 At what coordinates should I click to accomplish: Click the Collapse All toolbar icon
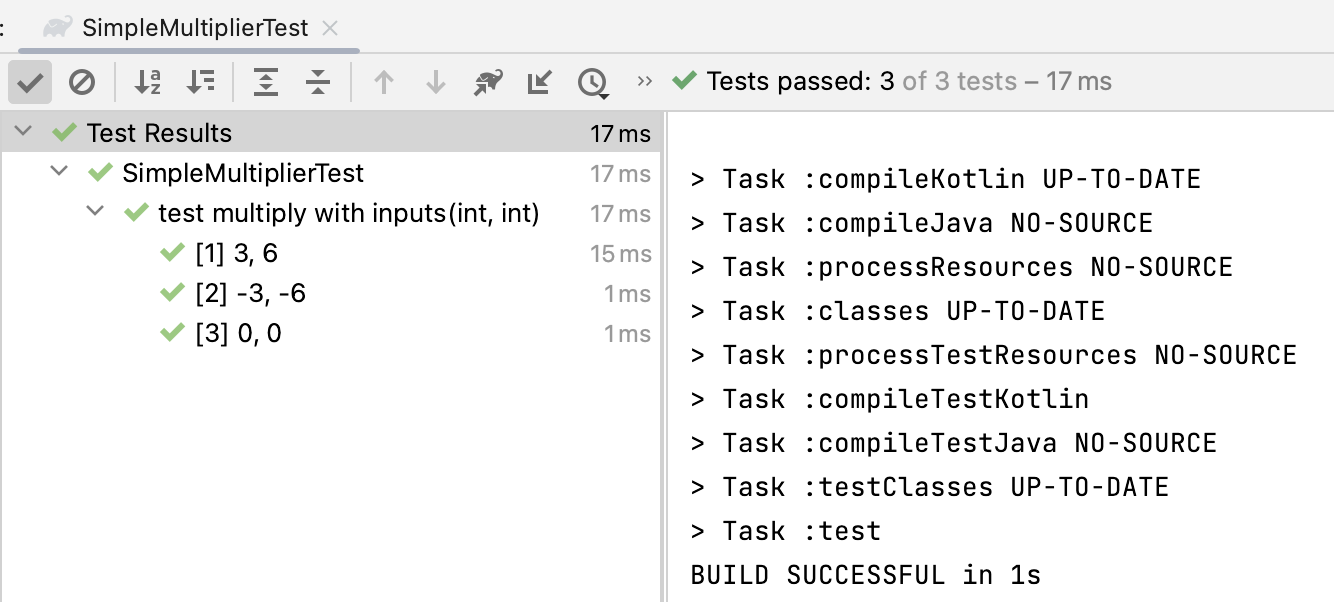(x=318, y=82)
